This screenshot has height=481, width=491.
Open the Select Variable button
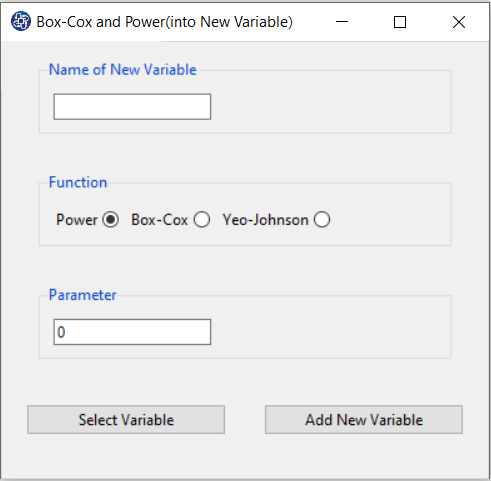click(126, 420)
